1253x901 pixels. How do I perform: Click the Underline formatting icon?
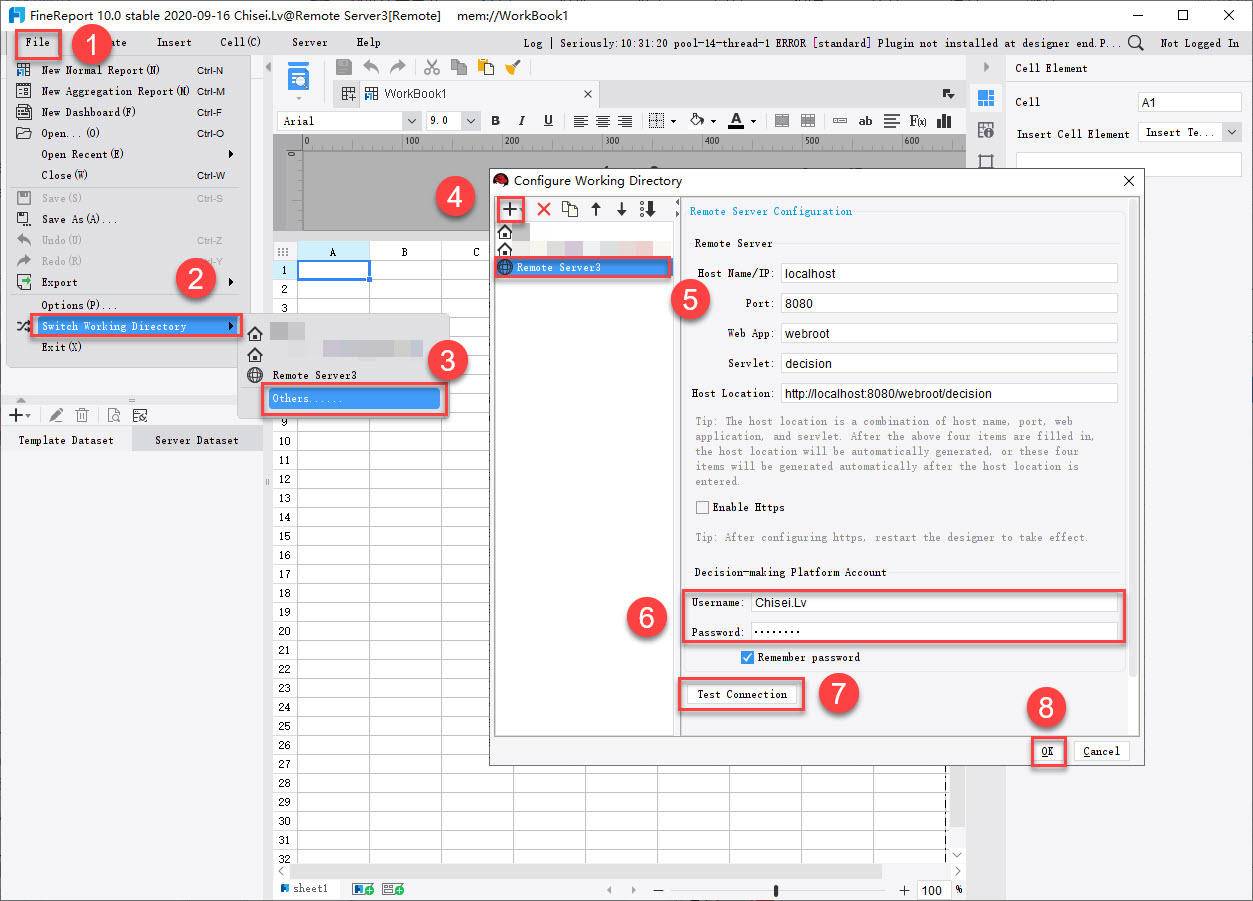[548, 120]
